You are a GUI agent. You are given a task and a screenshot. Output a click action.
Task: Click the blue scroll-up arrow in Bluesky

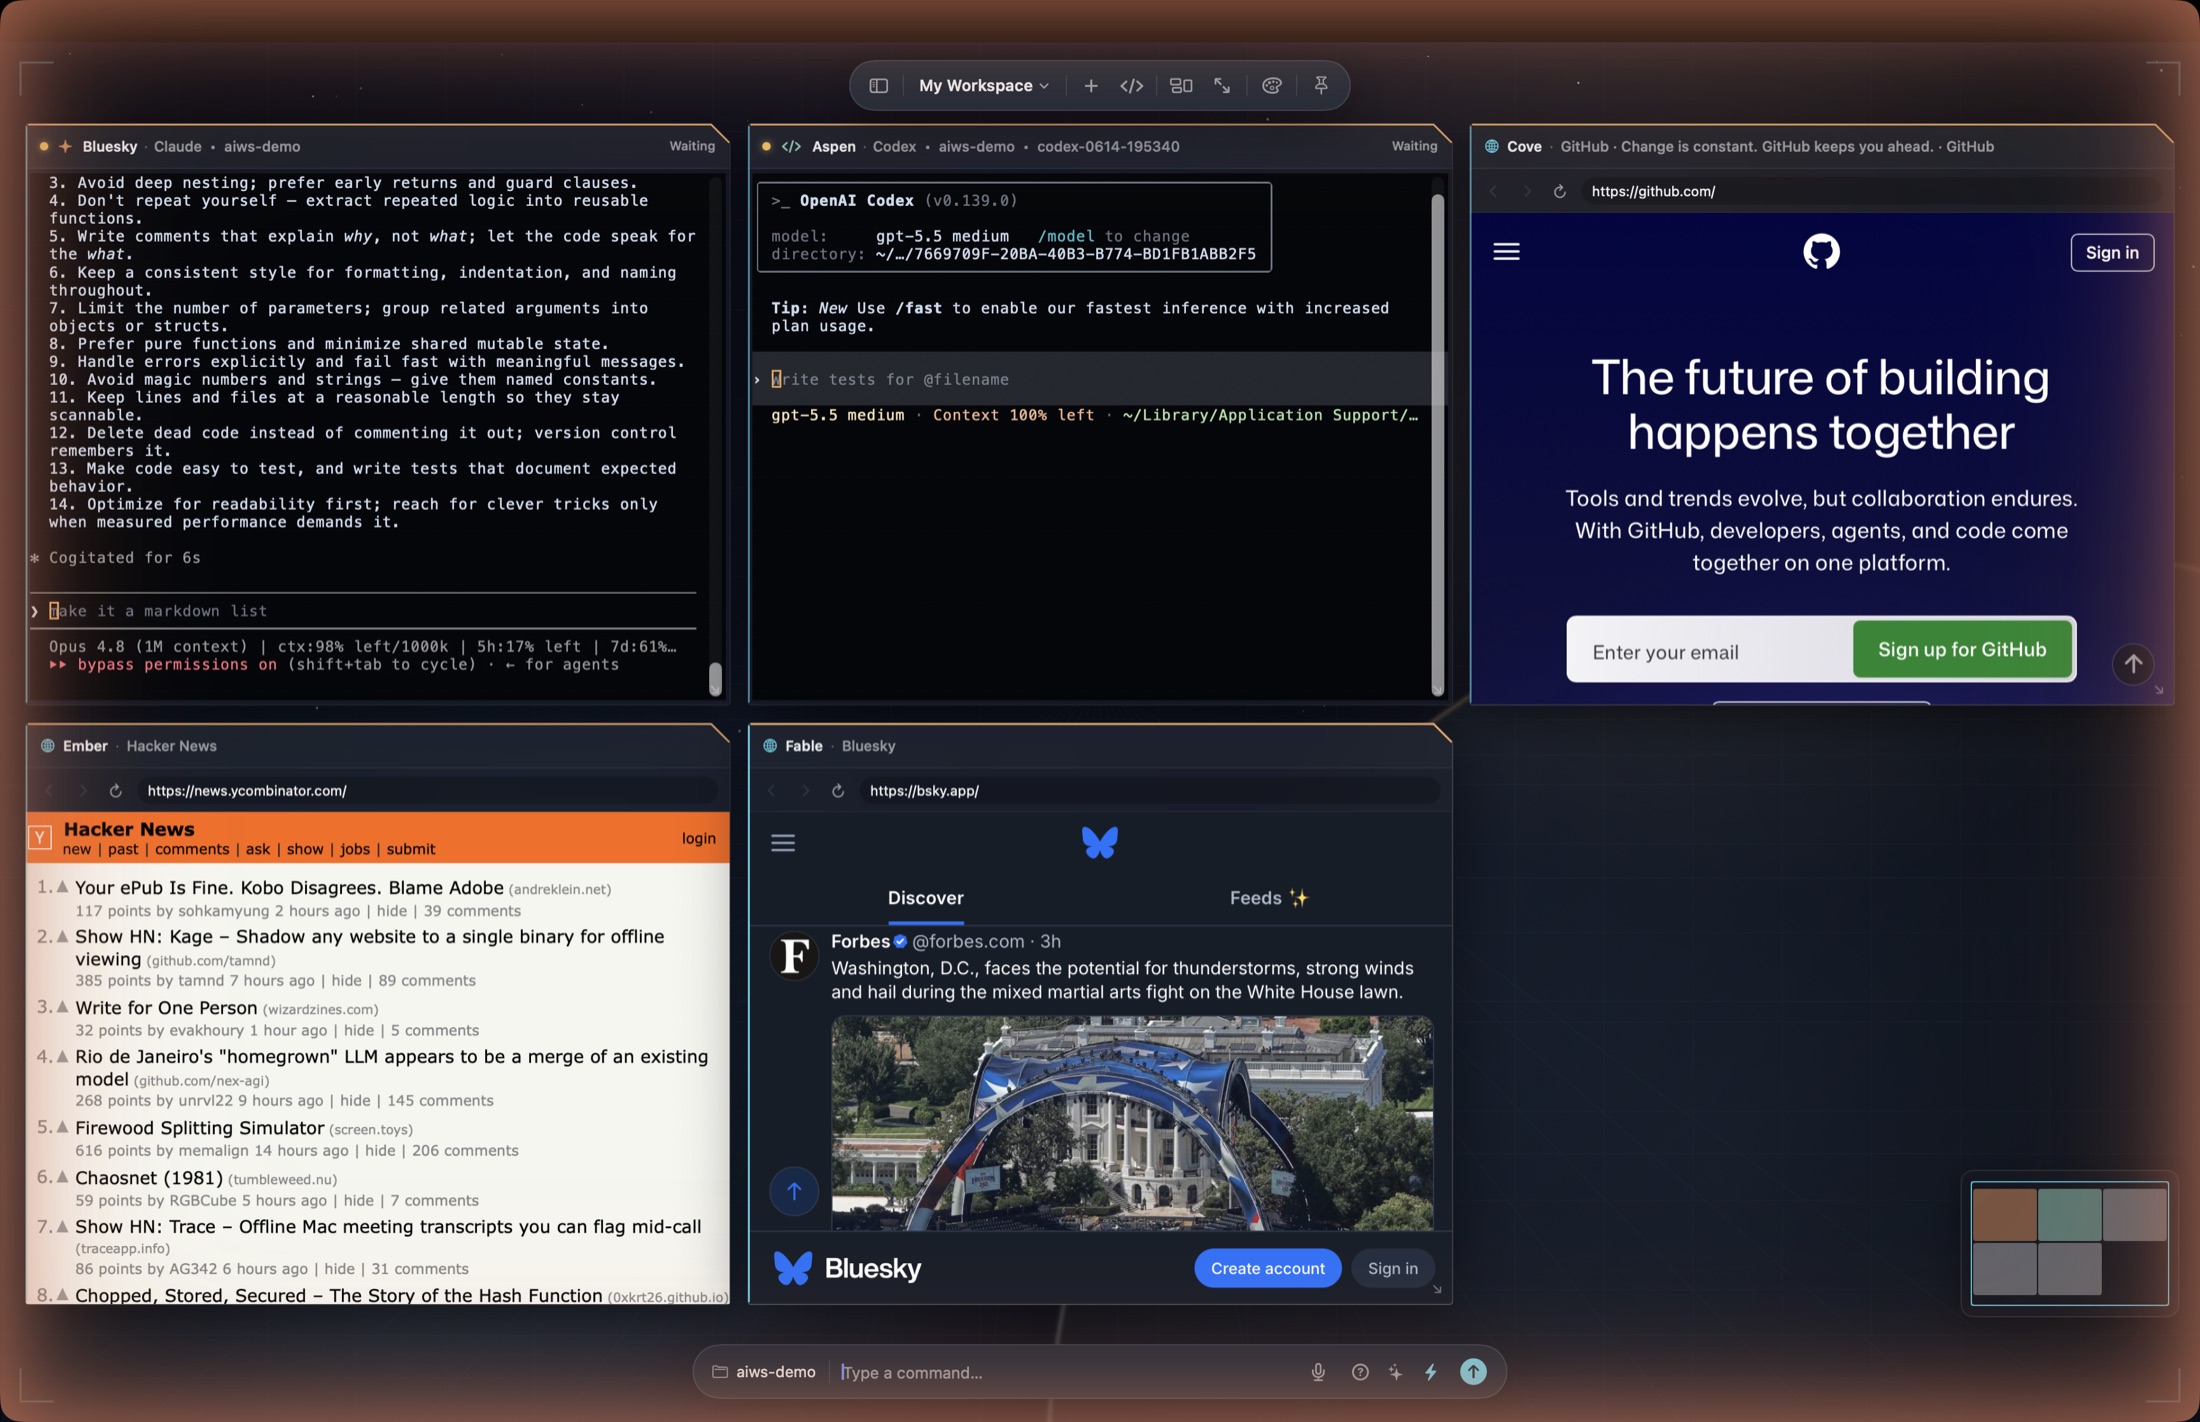point(794,1191)
